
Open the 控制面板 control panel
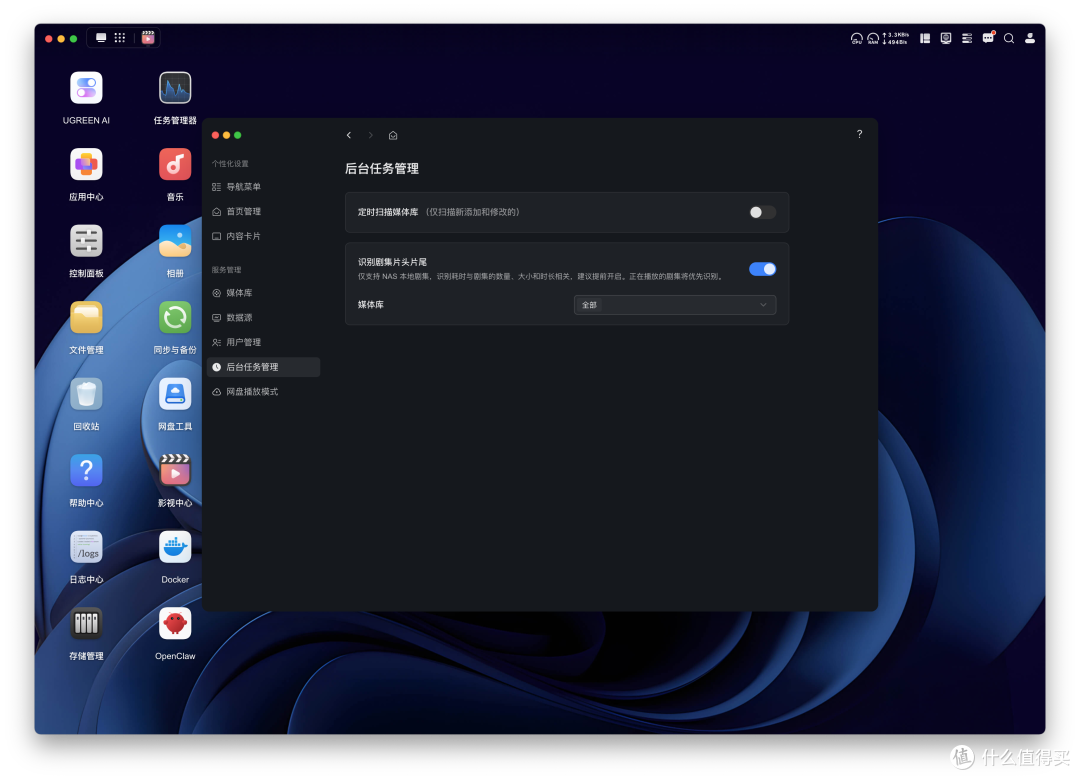click(x=86, y=241)
